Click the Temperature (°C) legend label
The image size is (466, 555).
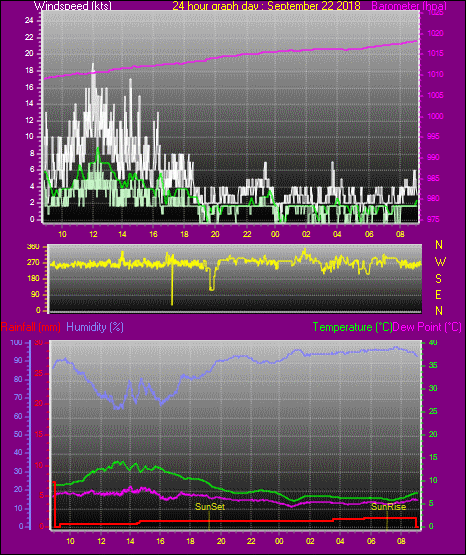(x=352, y=327)
